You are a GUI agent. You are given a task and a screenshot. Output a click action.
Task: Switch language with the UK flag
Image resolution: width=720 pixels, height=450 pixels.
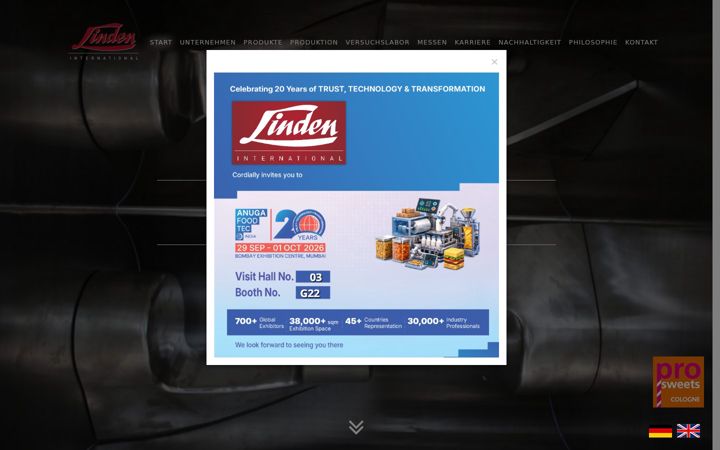click(x=688, y=431)
